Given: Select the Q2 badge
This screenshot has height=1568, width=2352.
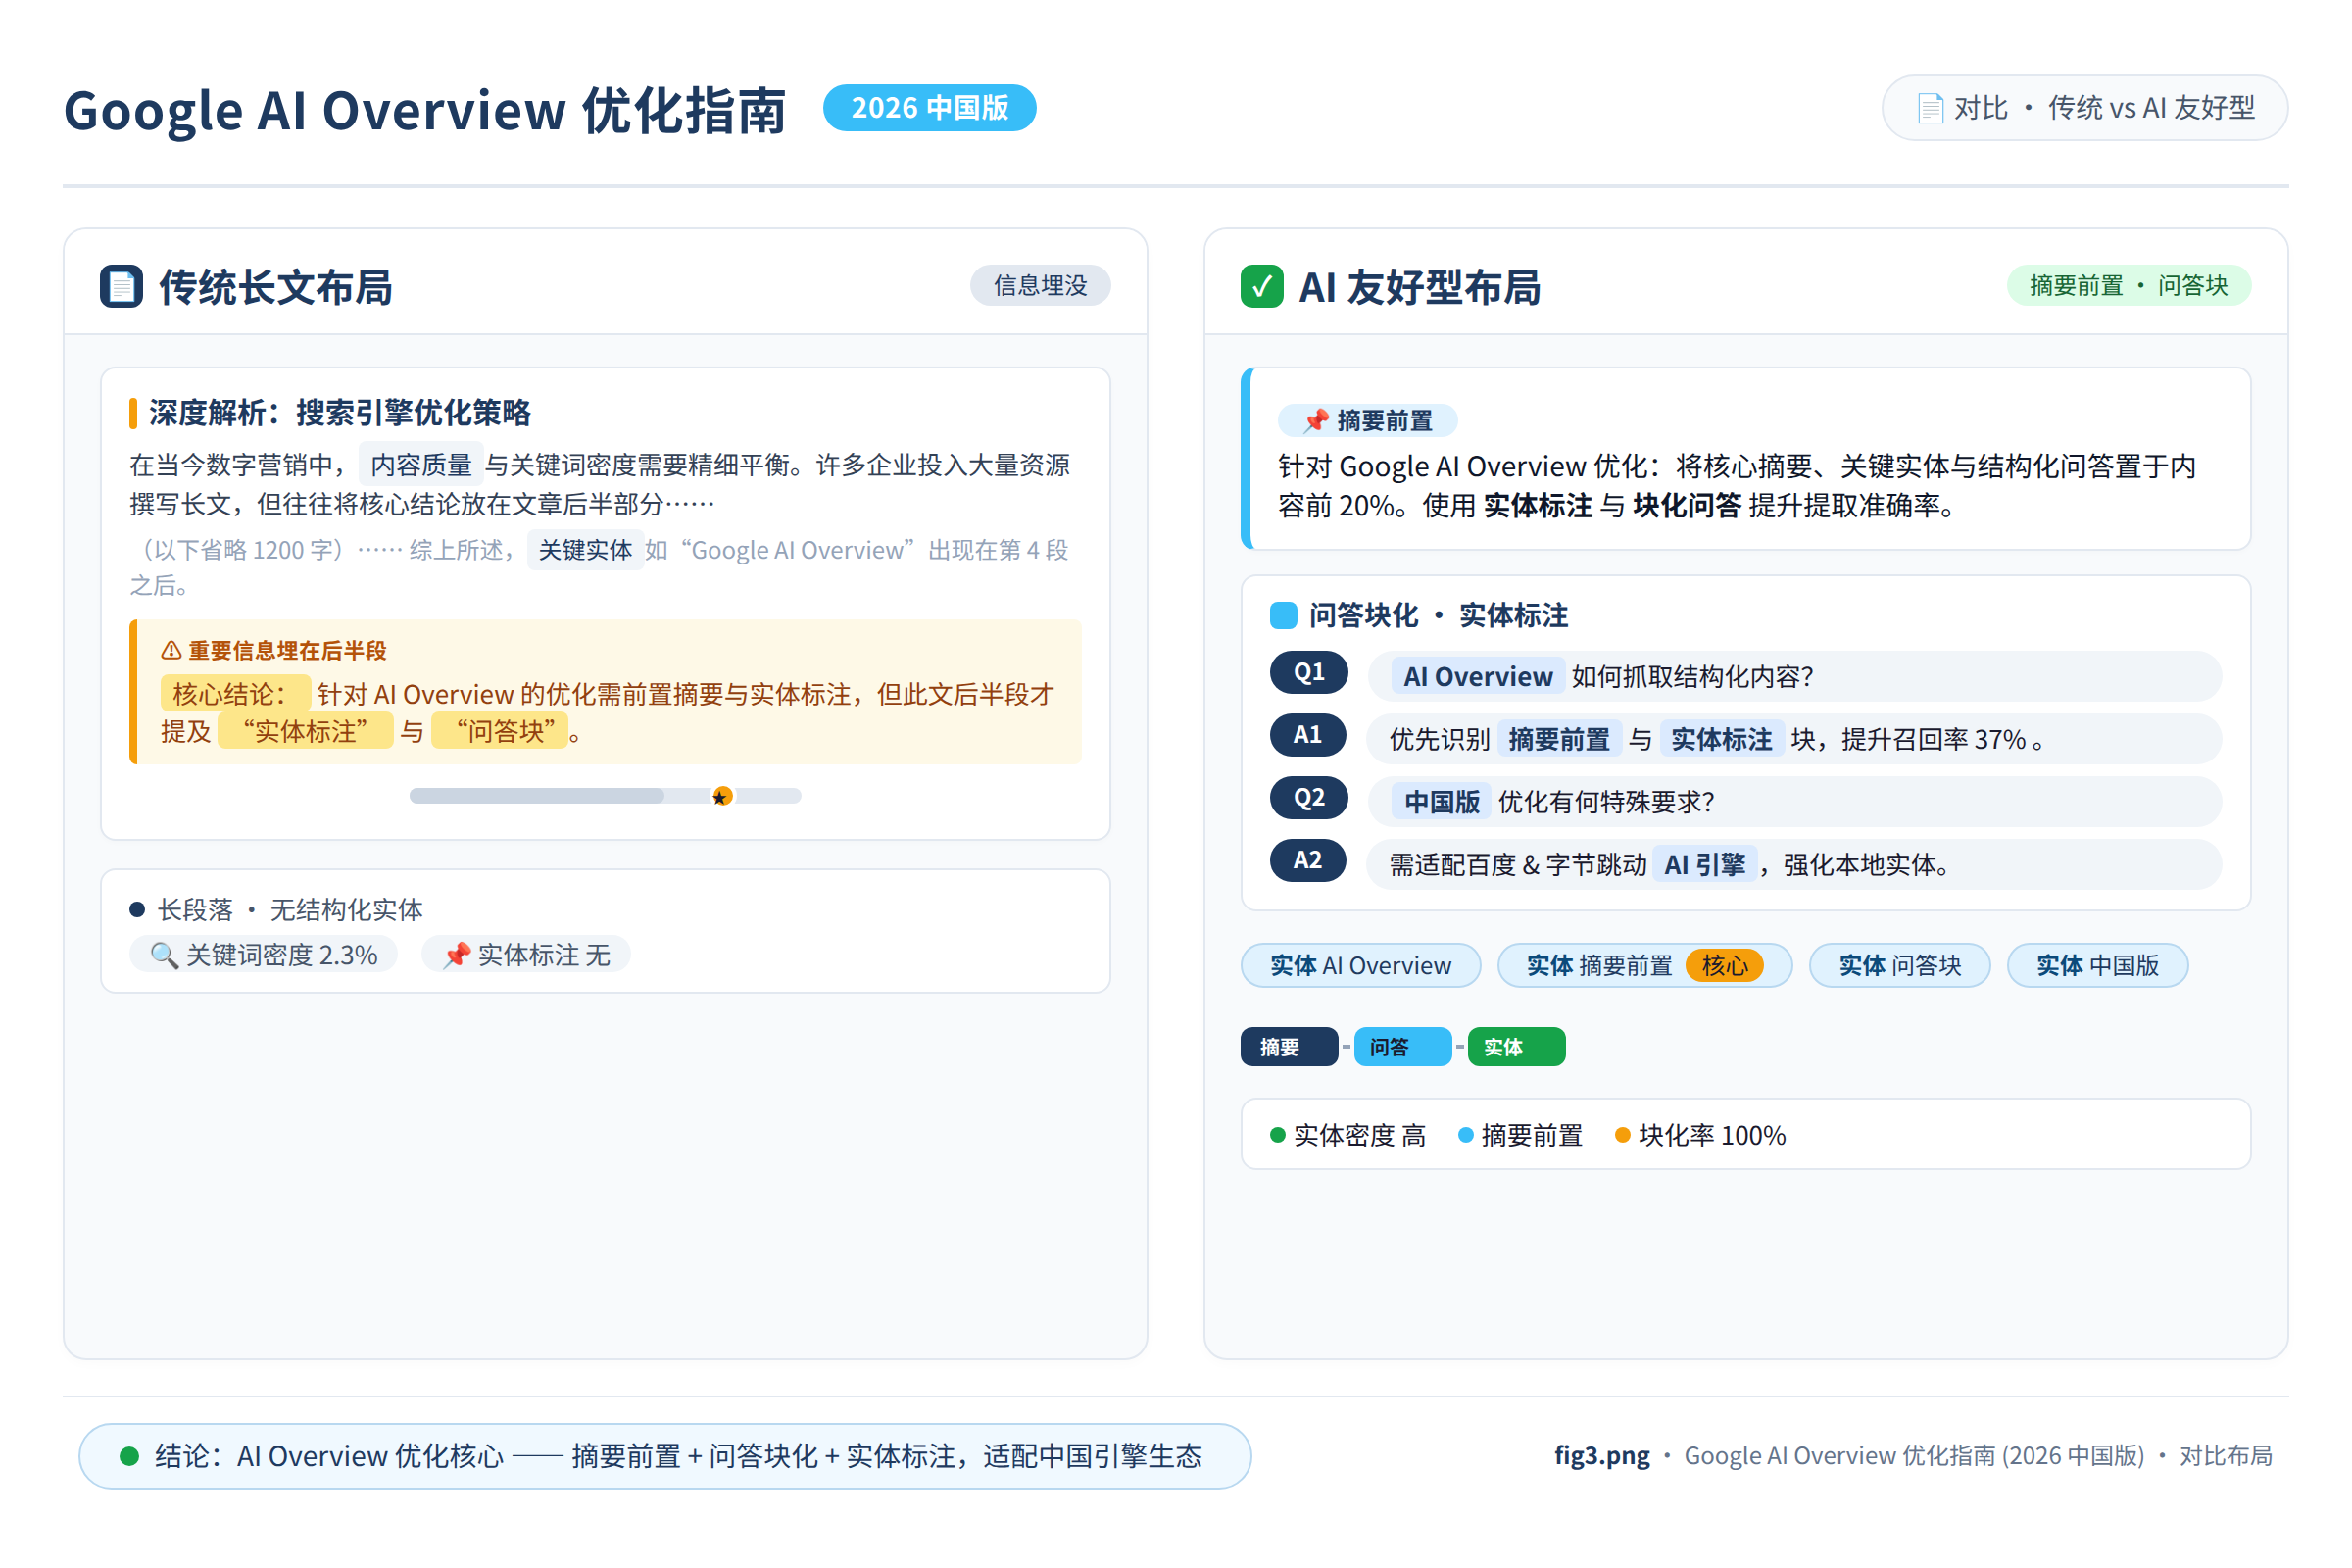Looking at the screenshot, I should 1309,798.
